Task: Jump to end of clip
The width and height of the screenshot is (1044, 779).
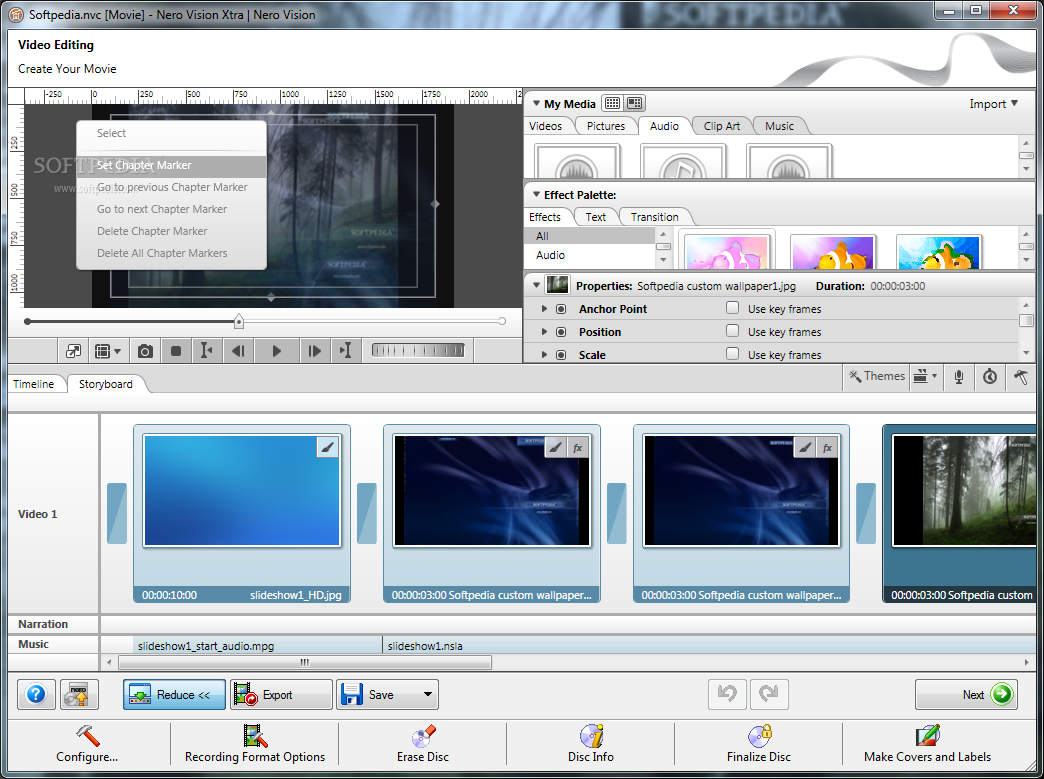Action: 346,351
